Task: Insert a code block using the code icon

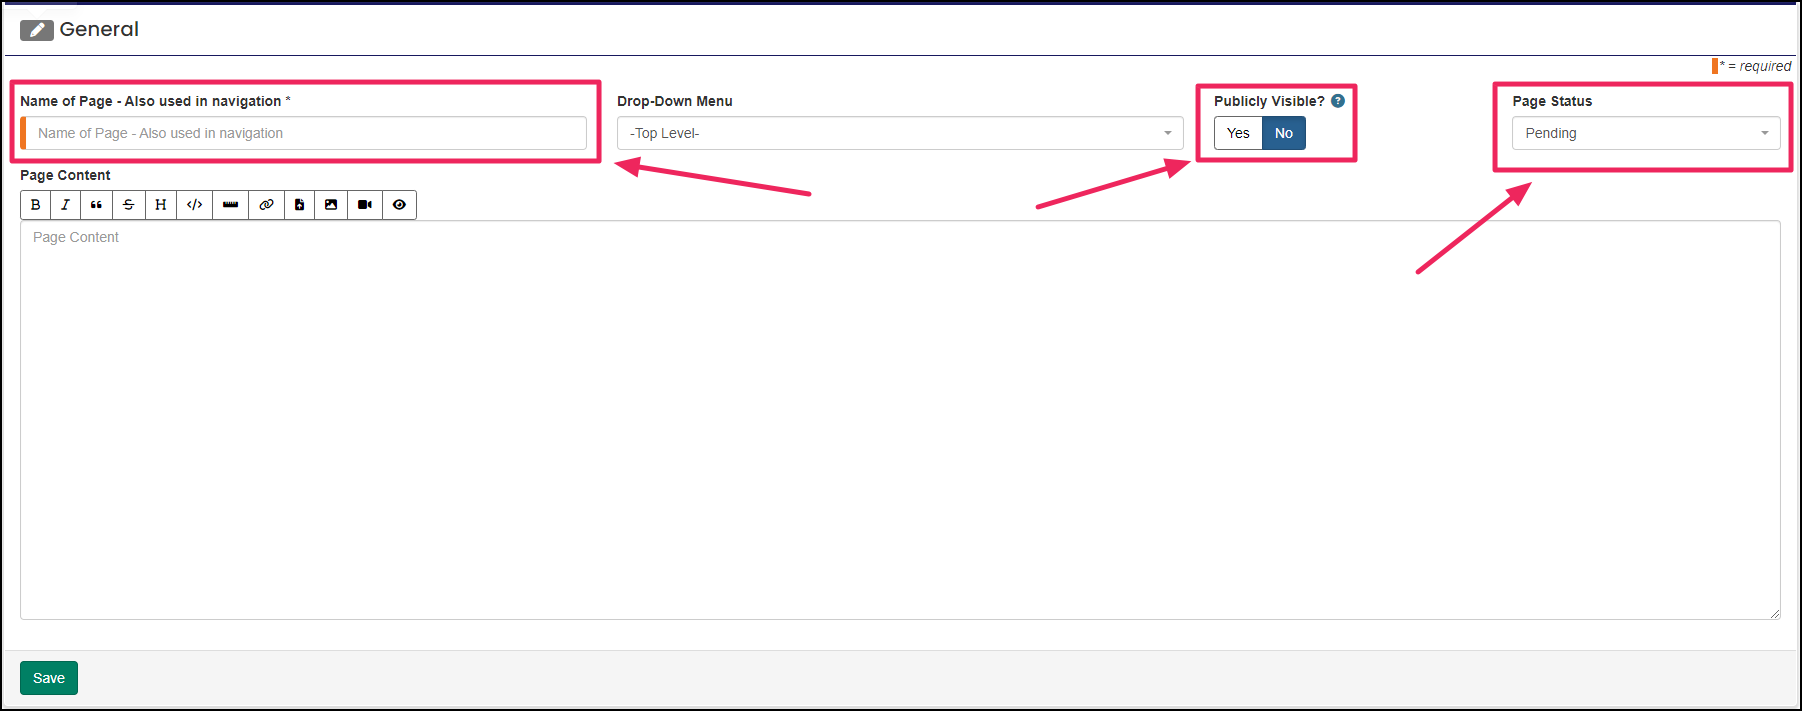Action: [195, 205]
